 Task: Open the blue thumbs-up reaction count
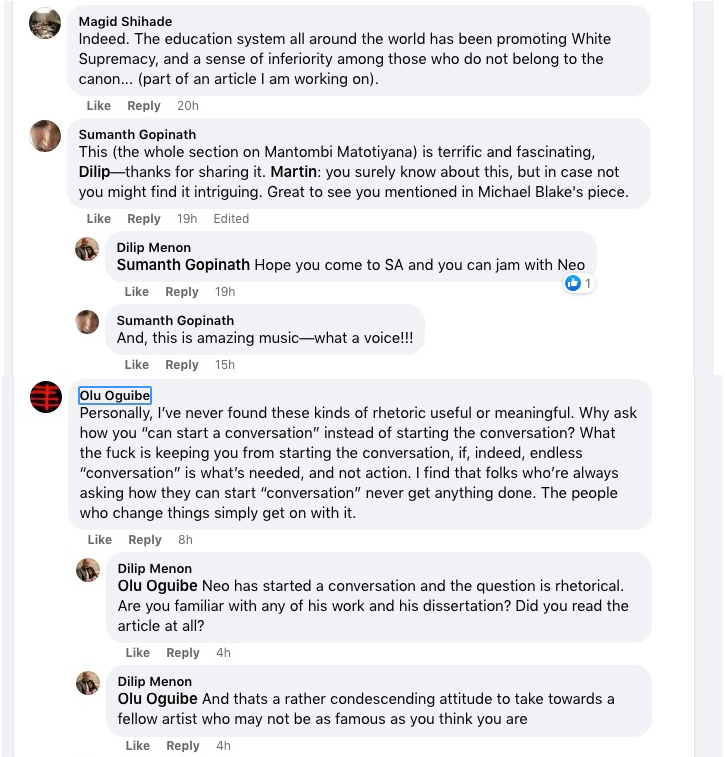(579, 284)
